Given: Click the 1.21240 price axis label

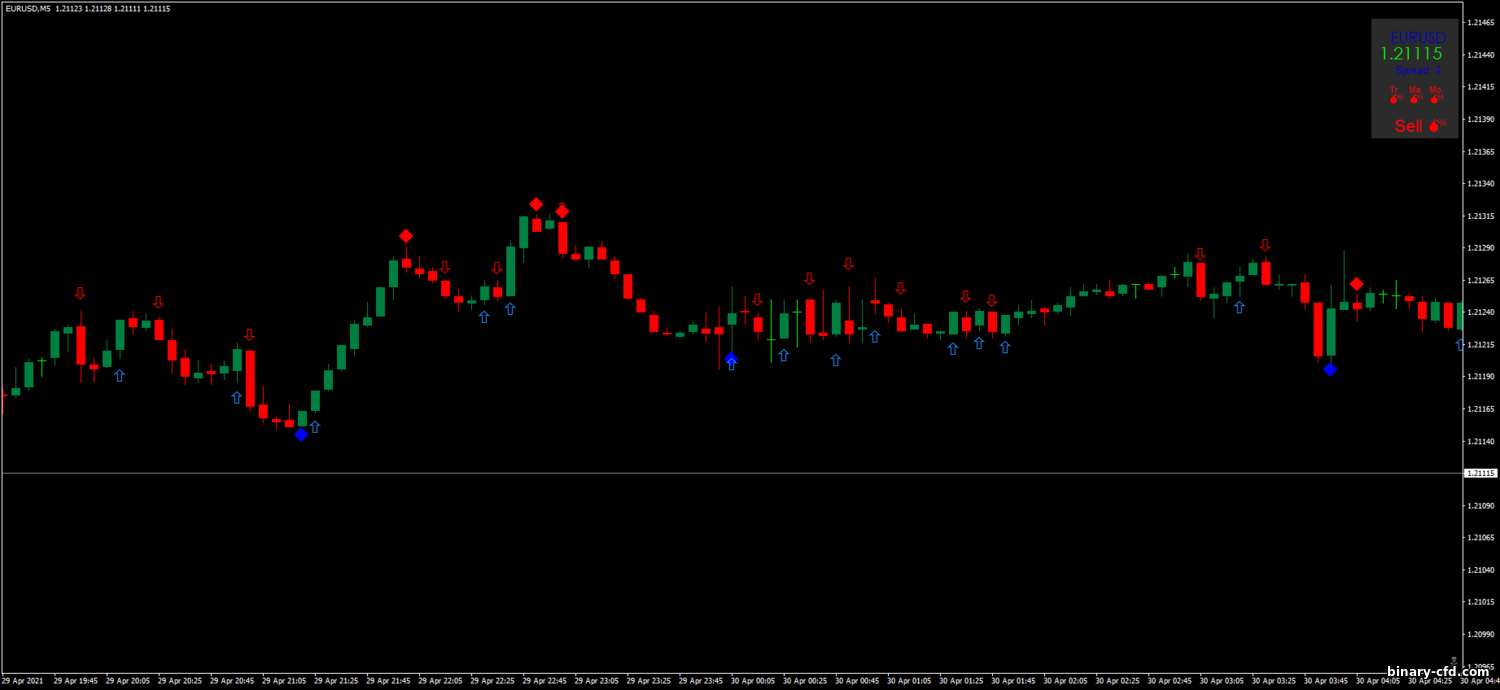Looking at the screenshot, I should coord(1481,312).
